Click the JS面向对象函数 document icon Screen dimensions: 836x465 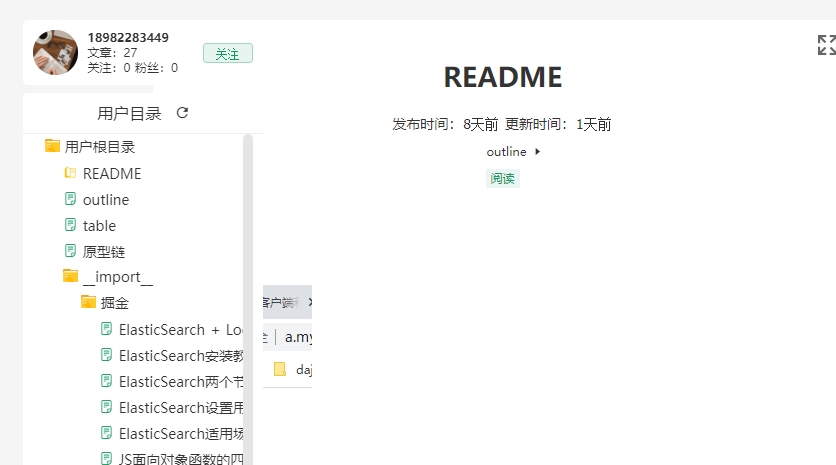point(106,458)
